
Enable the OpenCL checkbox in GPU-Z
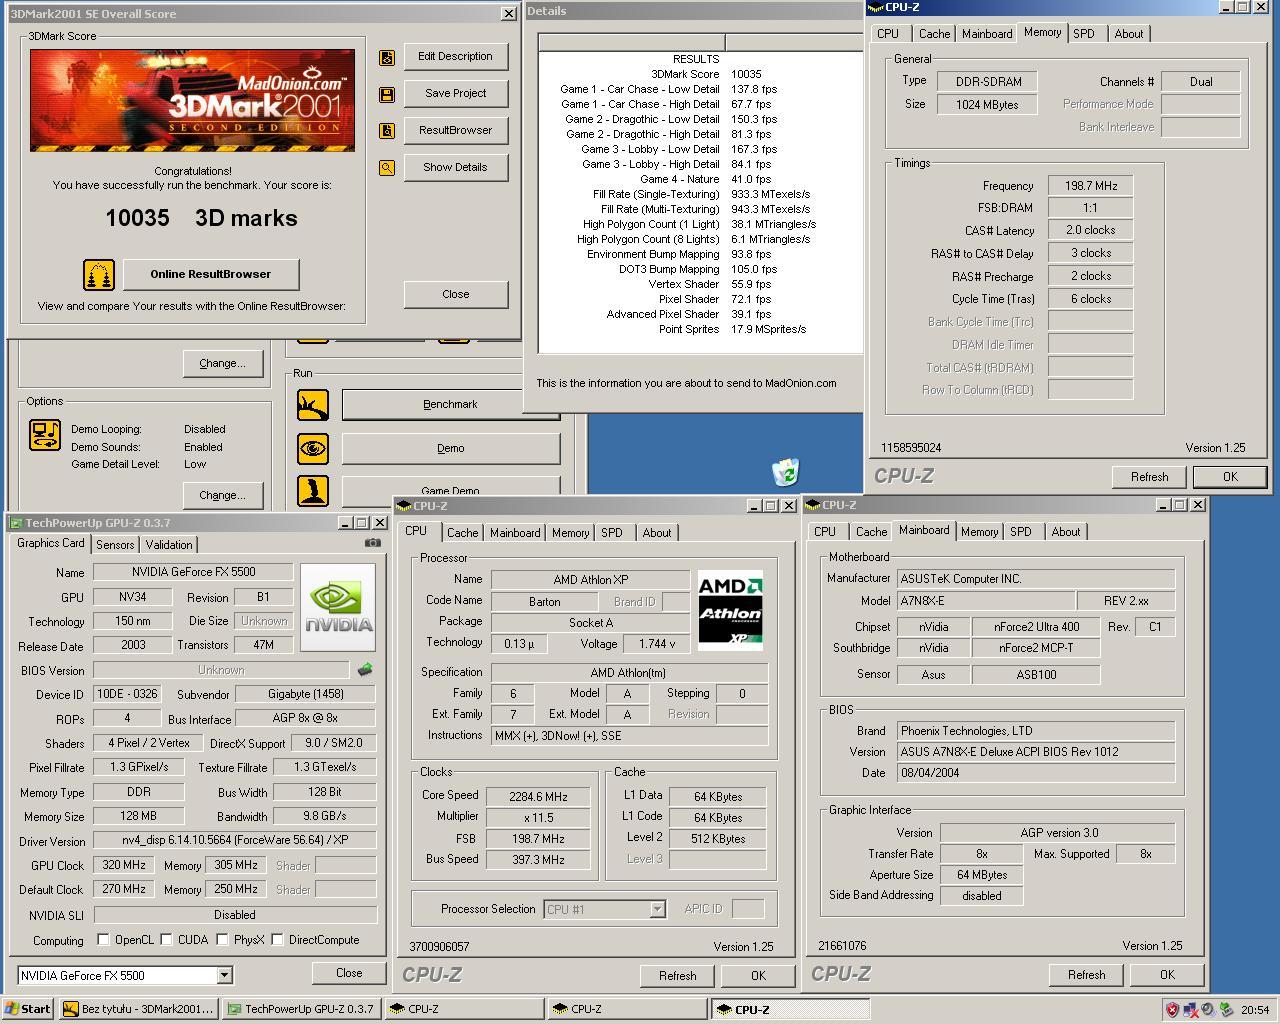pyautogui.click(x=103, y=939)
